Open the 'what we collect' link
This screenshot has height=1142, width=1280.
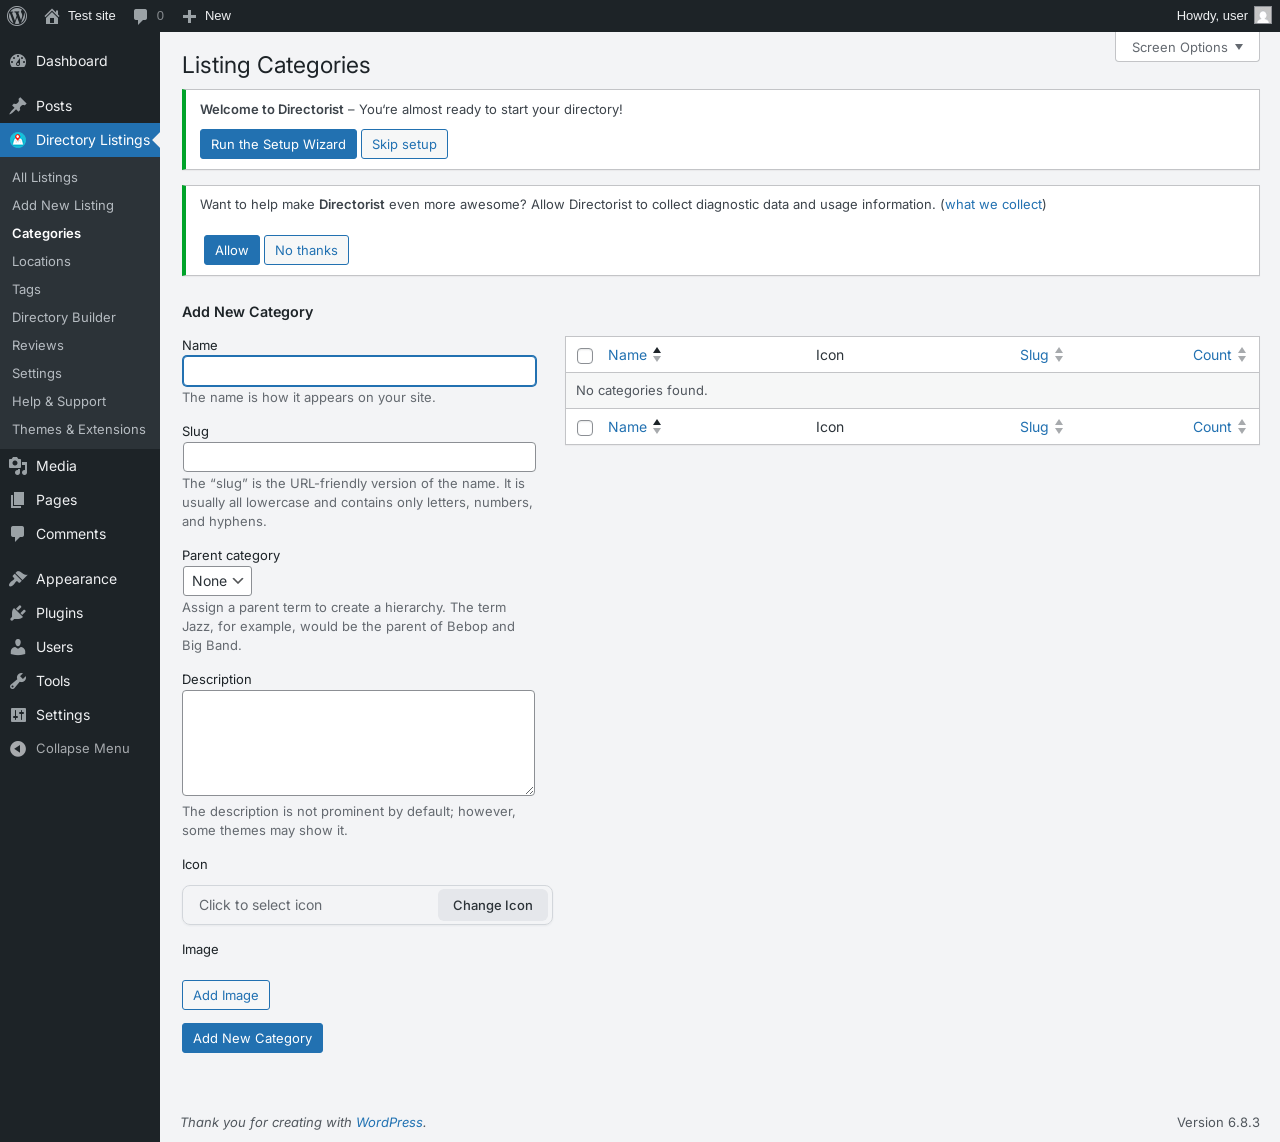[x=993, y=204]
